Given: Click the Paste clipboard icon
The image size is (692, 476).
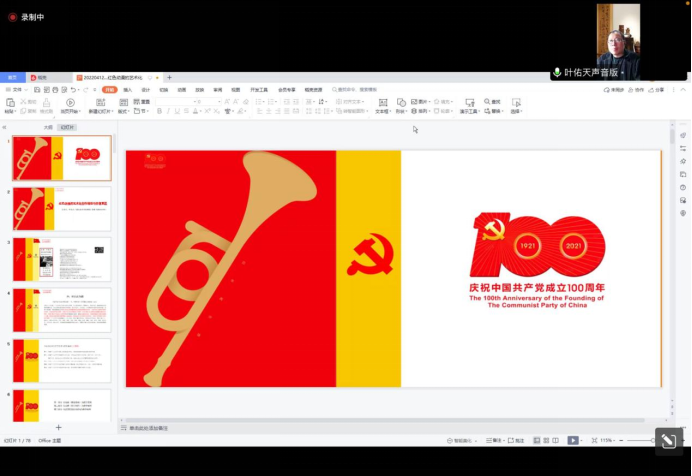Looking at the screenshot, I should [x=10, y=102].
